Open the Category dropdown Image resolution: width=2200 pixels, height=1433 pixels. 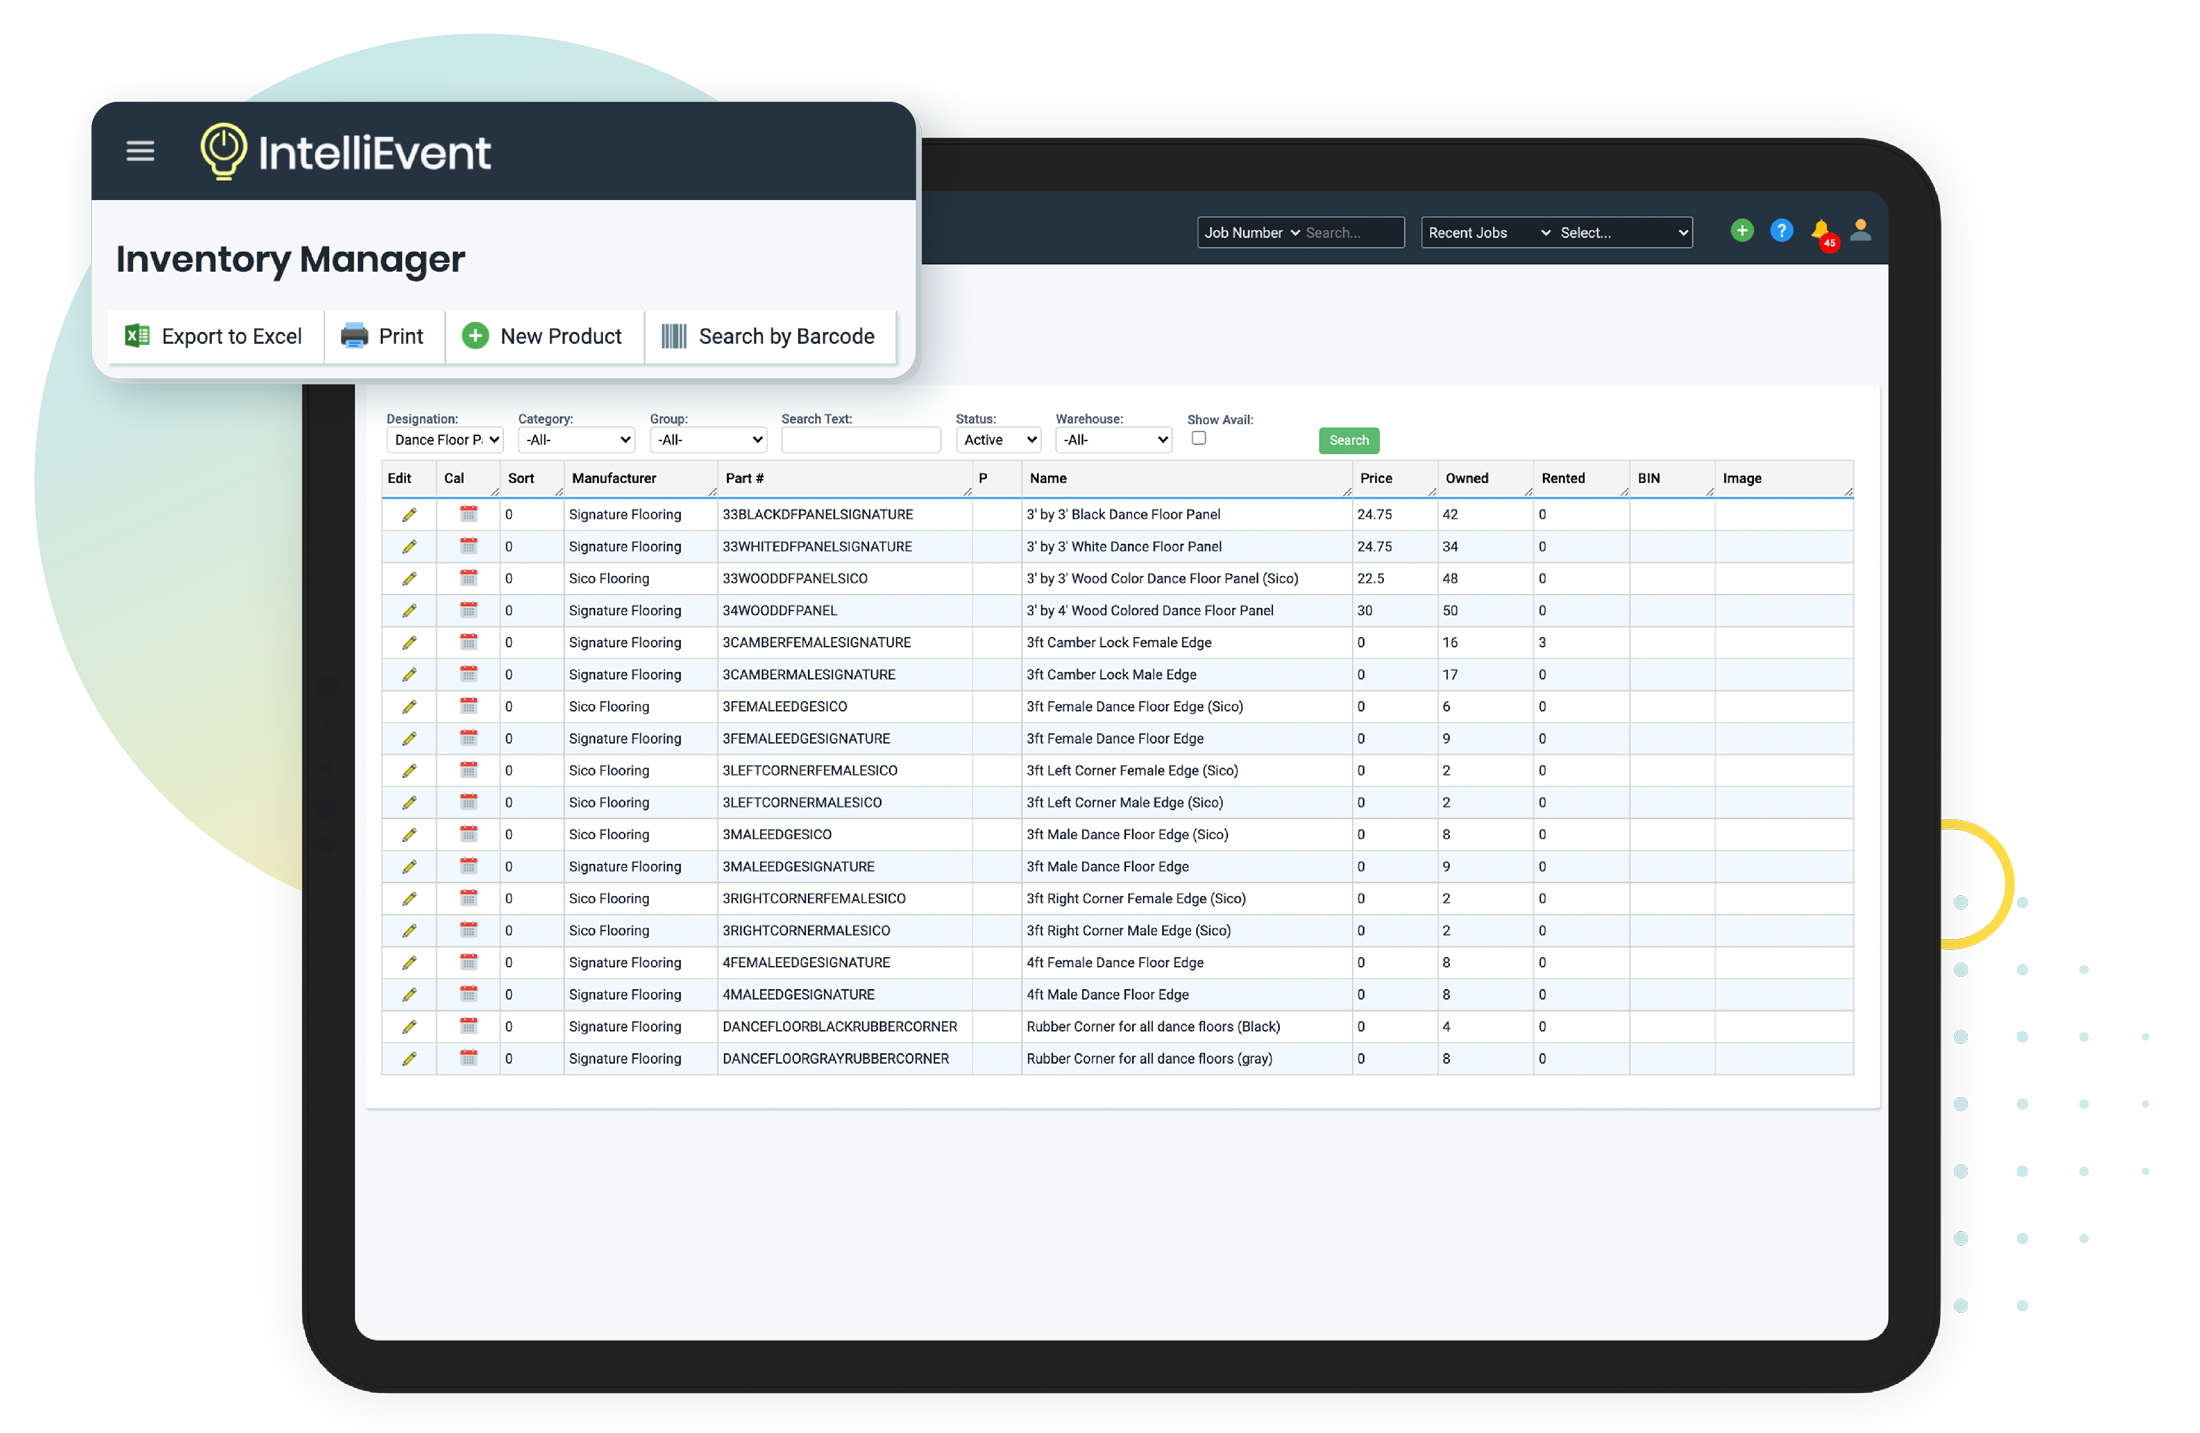coord(576,440)
